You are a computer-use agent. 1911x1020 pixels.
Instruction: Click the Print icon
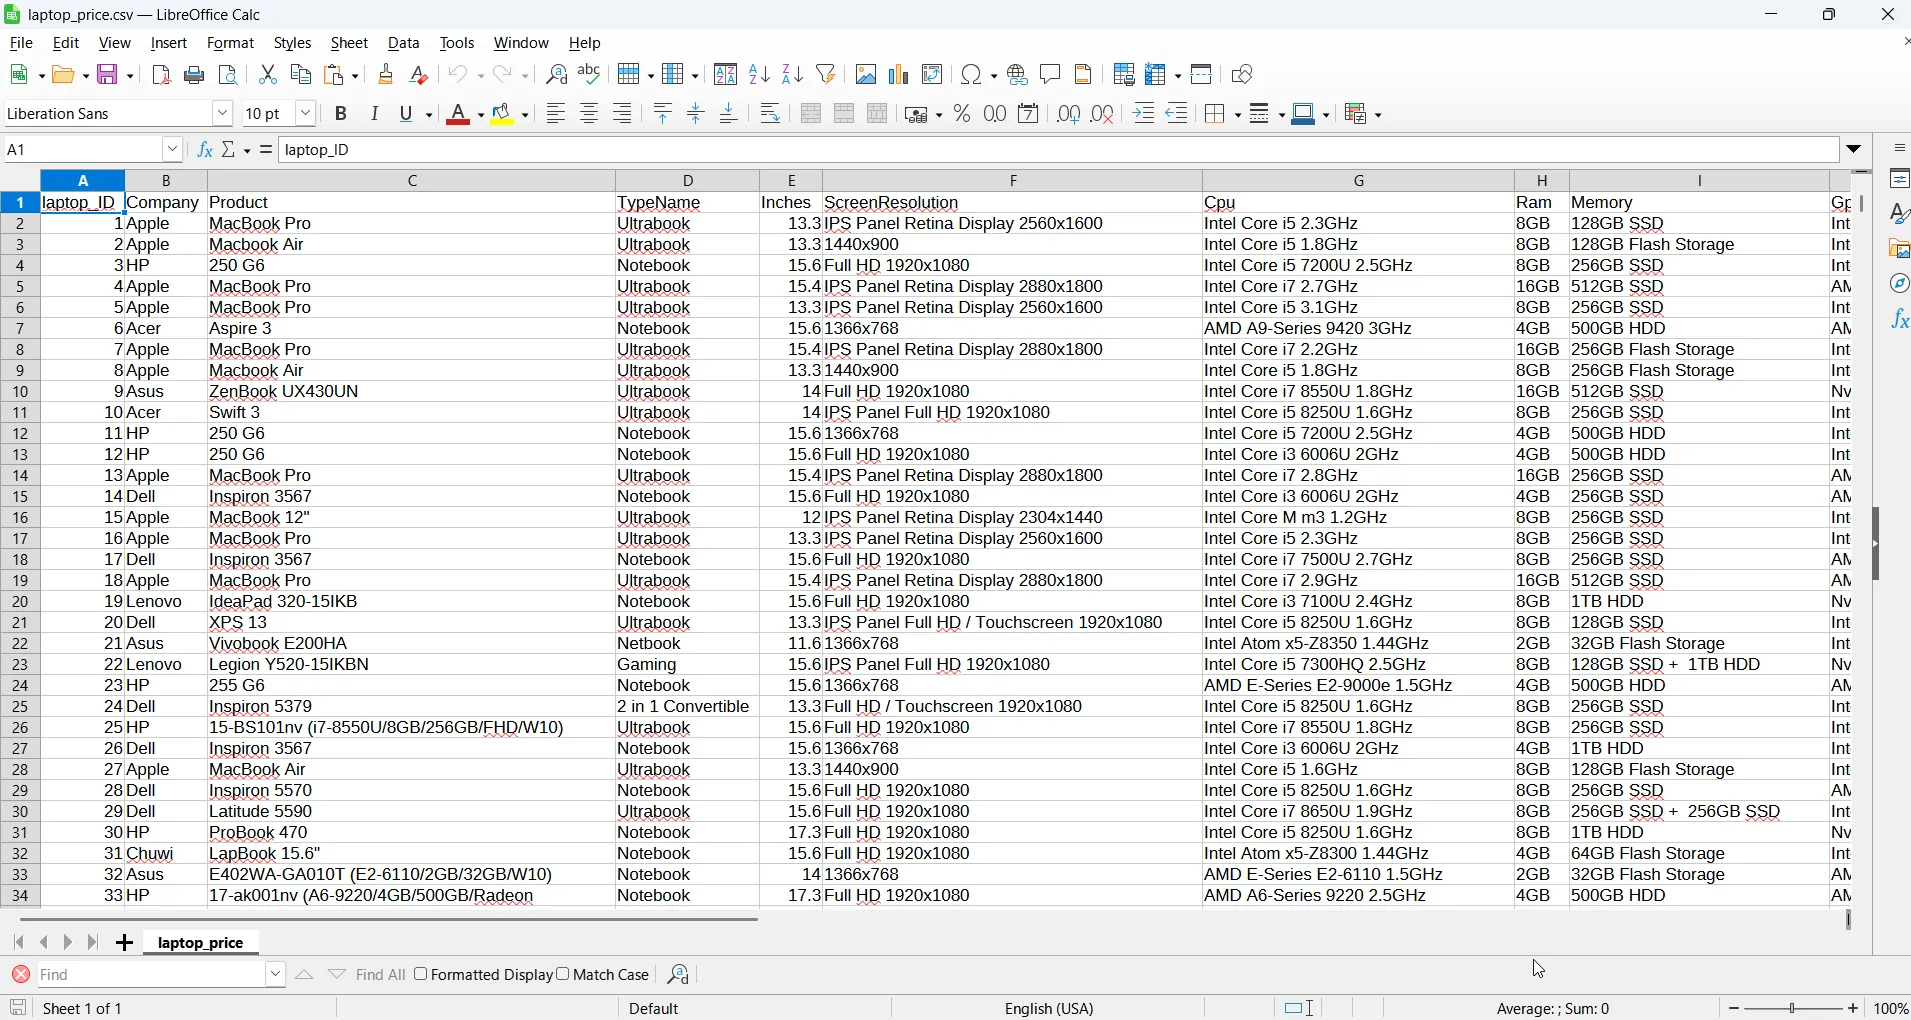coord(195,75)
